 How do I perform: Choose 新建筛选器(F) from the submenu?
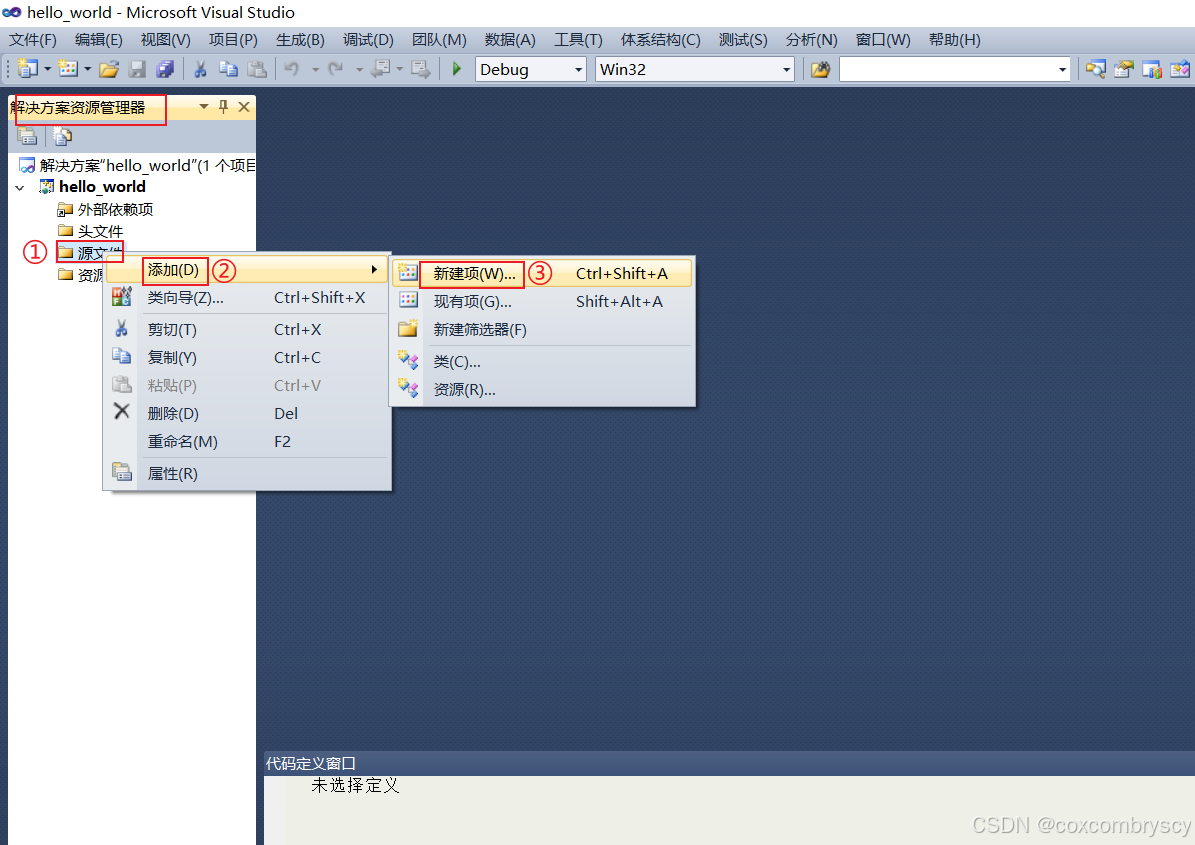pos(543,330)
